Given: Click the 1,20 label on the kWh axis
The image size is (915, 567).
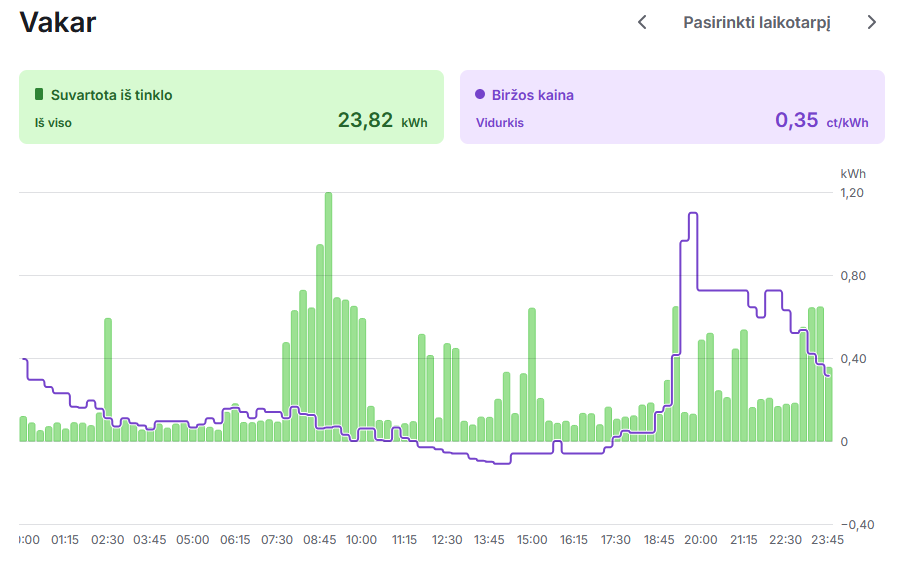Looking at the screenshot, I should tap(852, 192).
